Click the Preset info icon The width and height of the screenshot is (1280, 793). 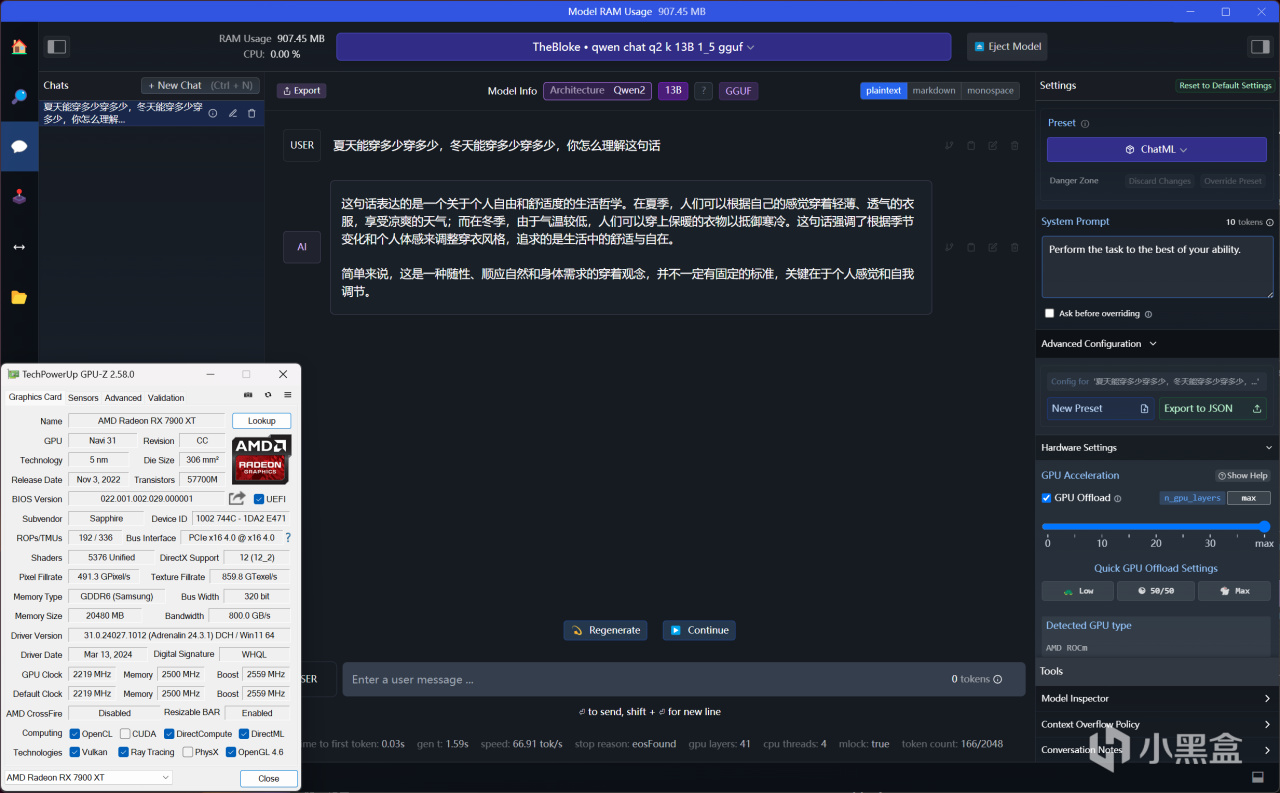[x=1085, y=124]
